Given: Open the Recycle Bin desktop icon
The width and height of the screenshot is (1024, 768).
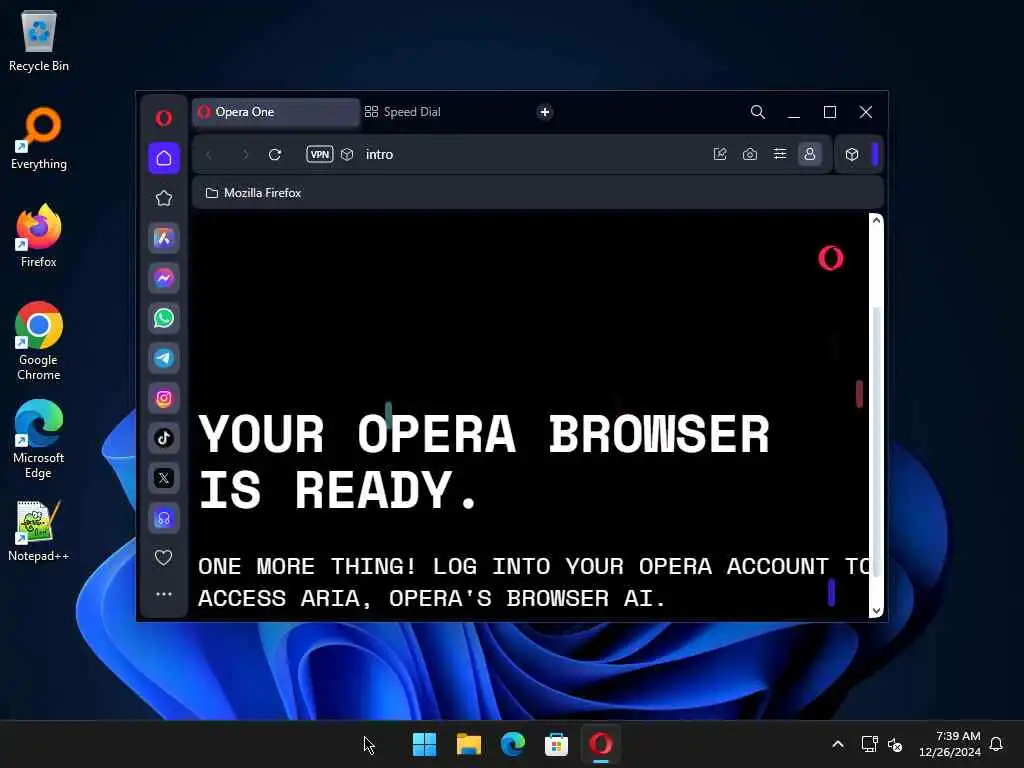Looking at the screenshot, I should [39, 40].
